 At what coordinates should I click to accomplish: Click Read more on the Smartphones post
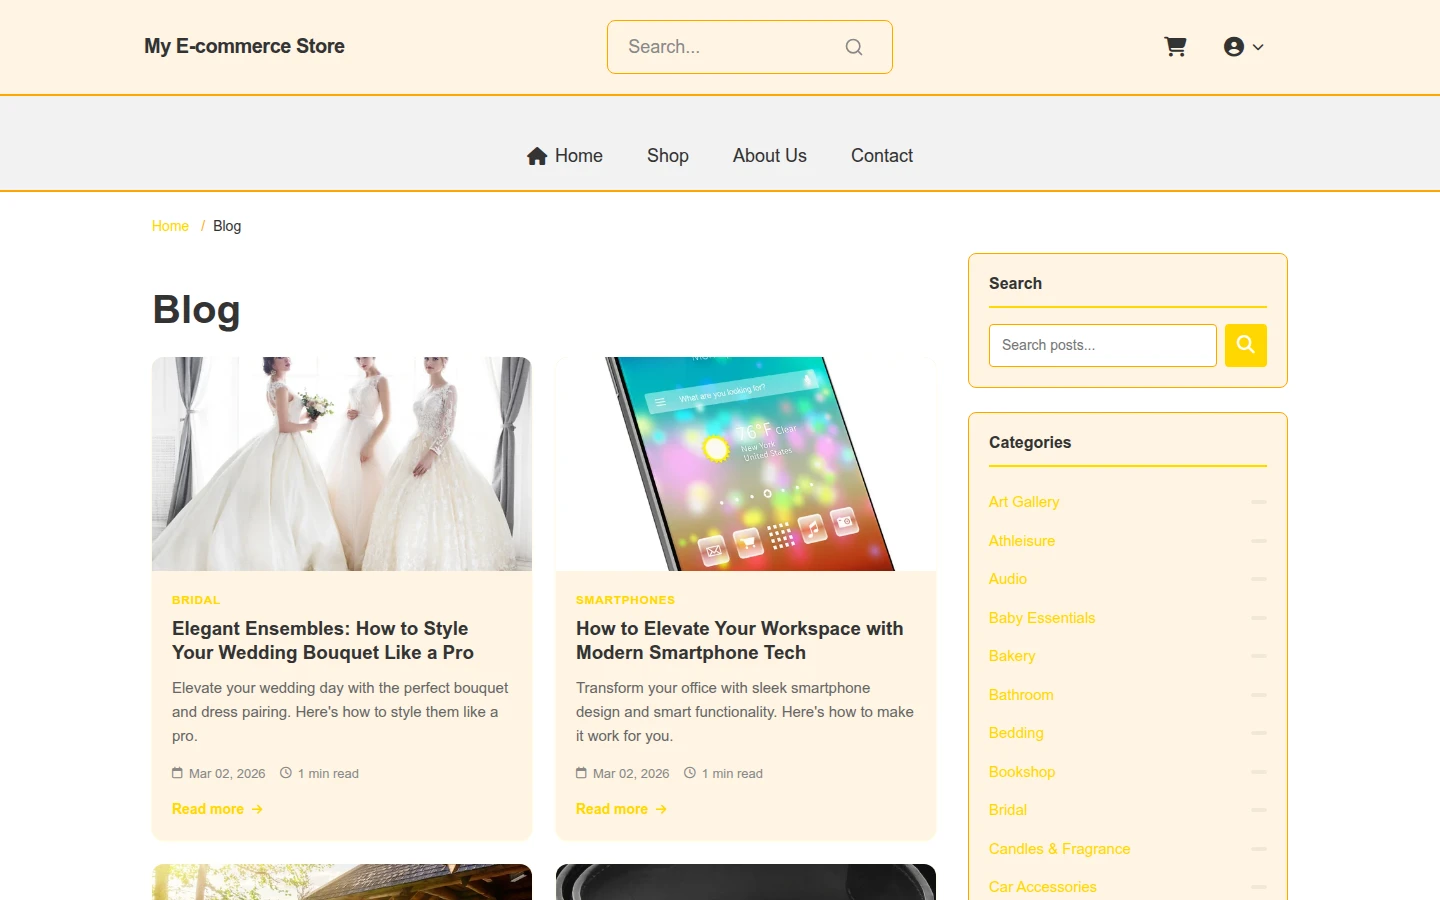tap(621, 809)
